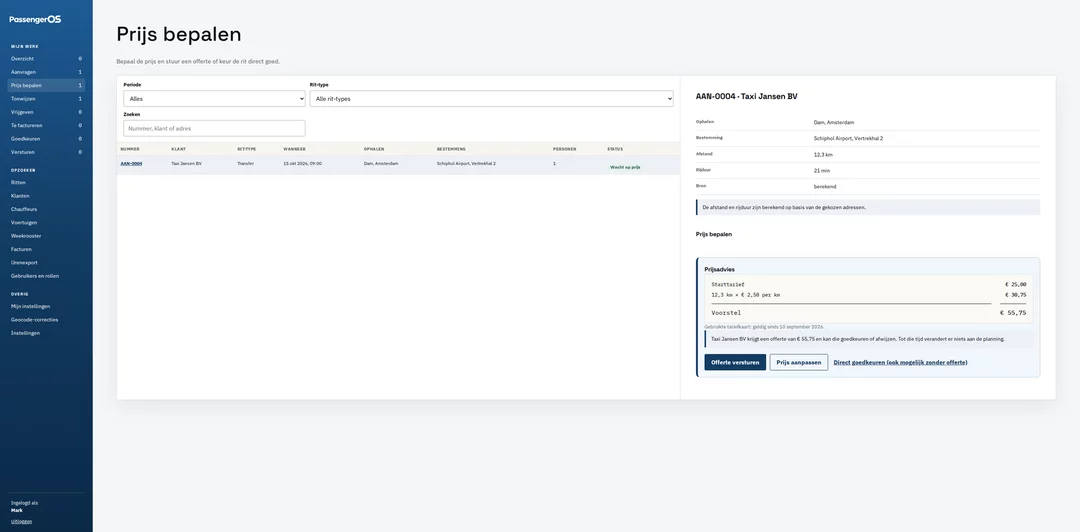Screen dimensions: 1080x532
Task: Click the Direct goedkeuren link
Action: tap(900, 362)
